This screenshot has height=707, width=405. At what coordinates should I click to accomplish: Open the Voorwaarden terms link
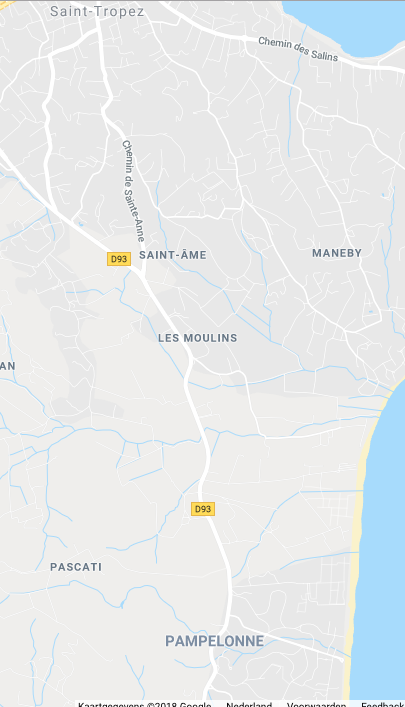[x=316, y=704]
